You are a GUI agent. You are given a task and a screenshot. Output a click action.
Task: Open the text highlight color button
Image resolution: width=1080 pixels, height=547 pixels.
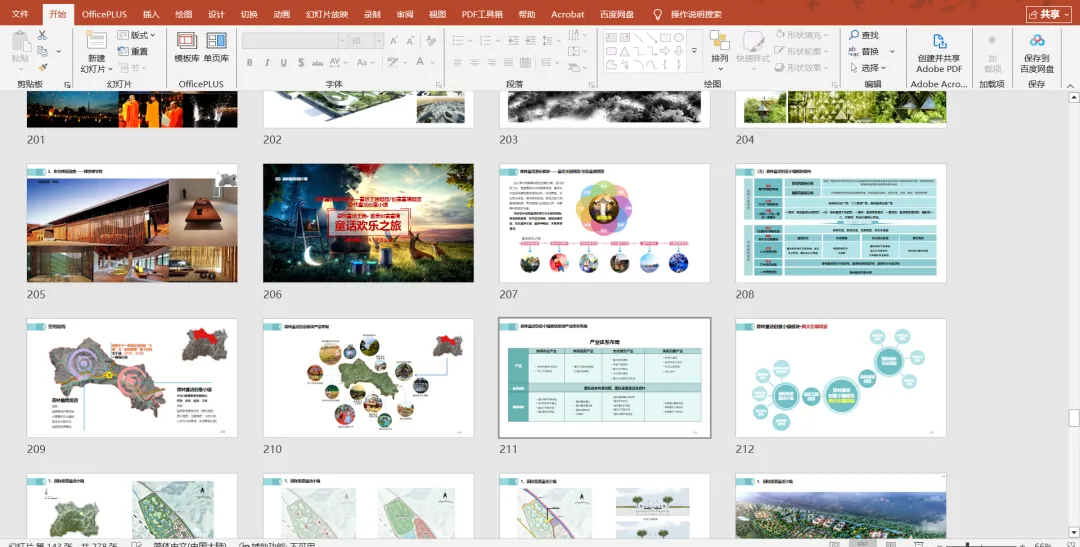393,63
